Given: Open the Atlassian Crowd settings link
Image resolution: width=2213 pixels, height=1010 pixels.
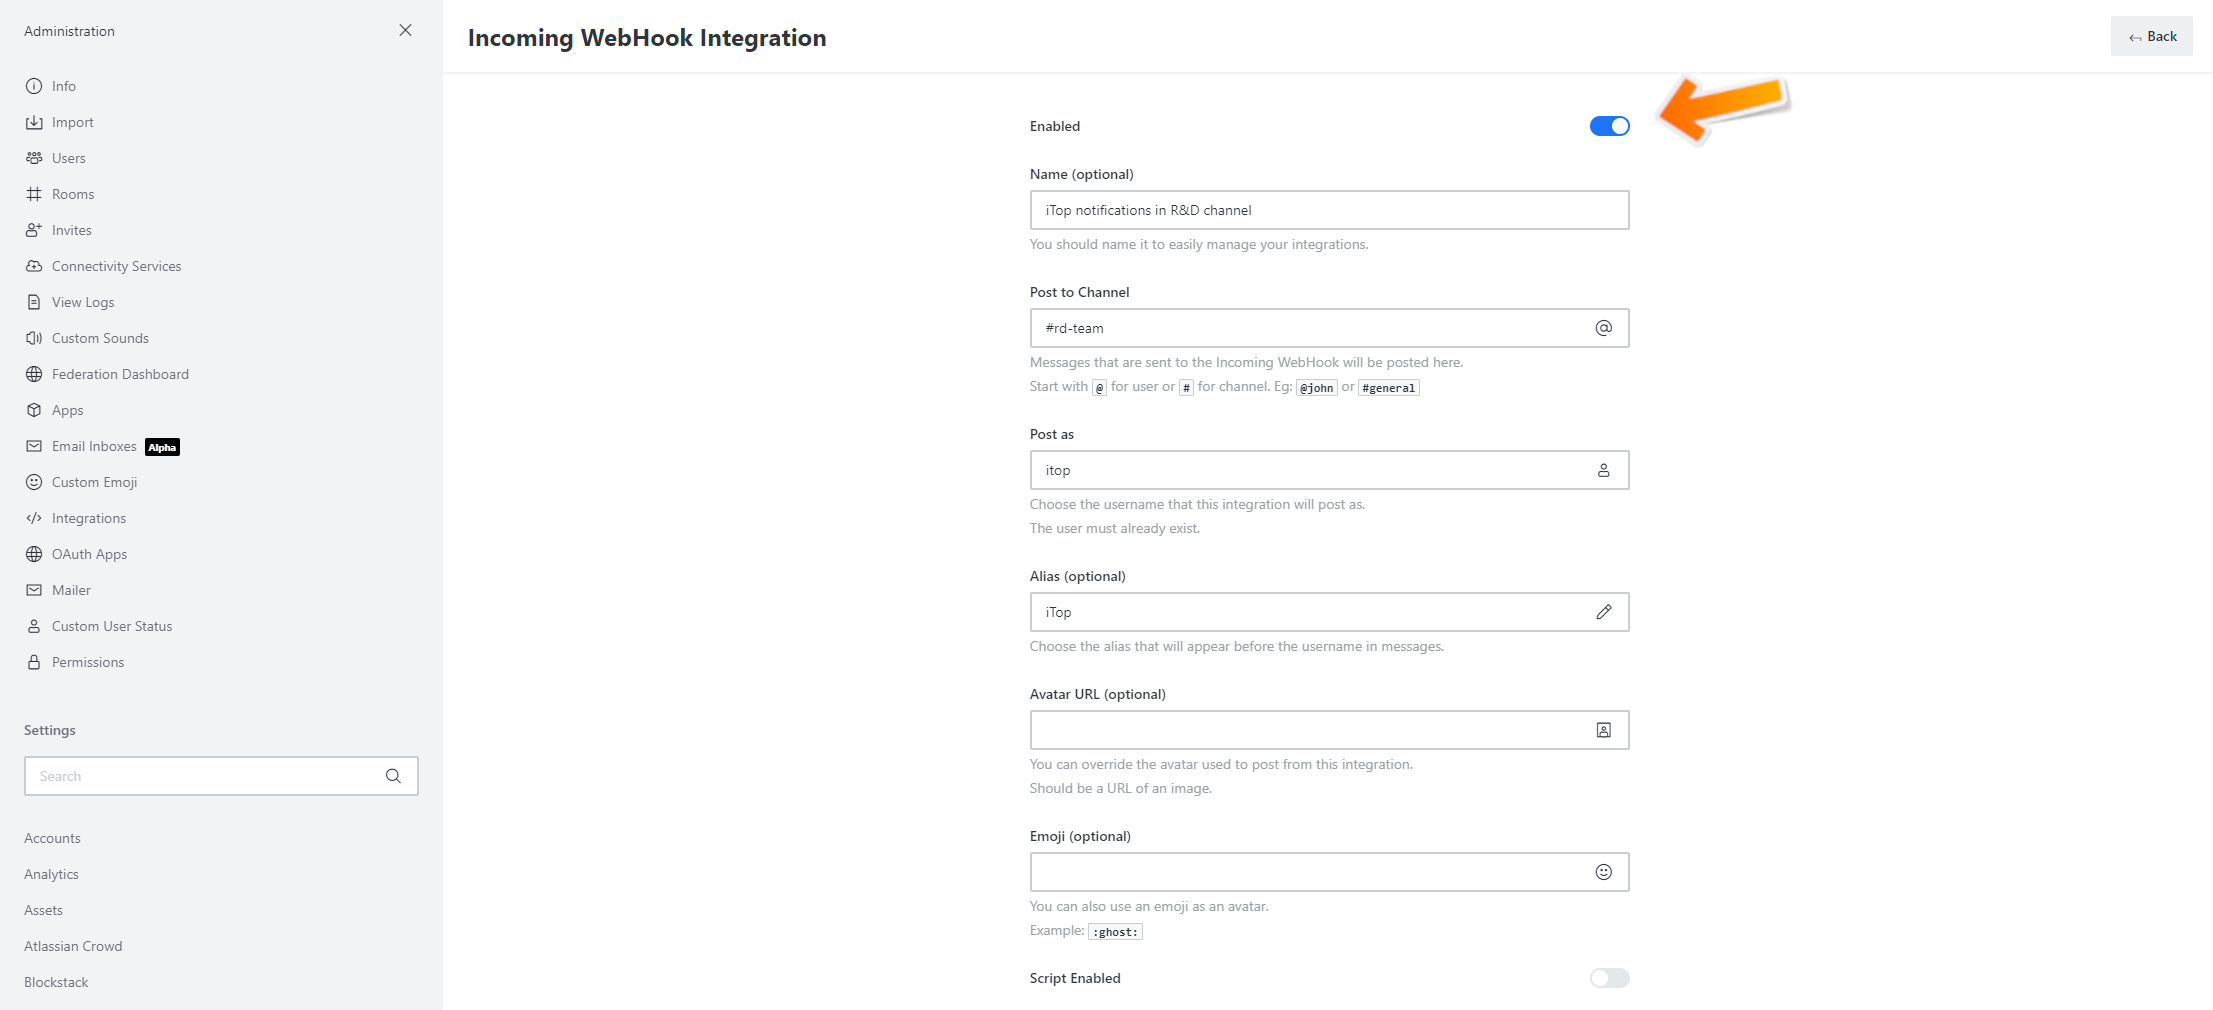Looking at the screenshot, I should point(73,946).
